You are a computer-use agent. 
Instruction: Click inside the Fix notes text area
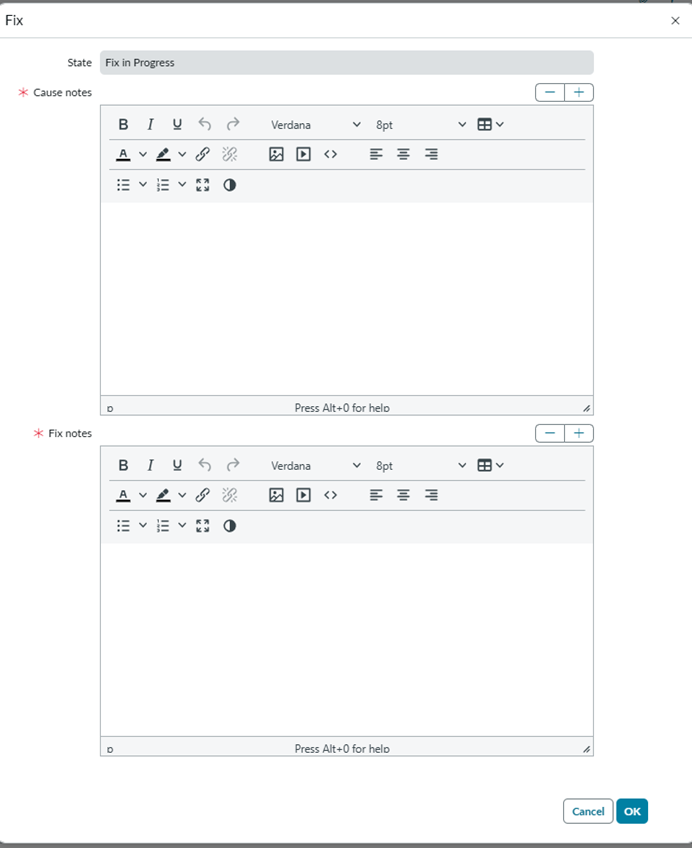tap(347, 639)
